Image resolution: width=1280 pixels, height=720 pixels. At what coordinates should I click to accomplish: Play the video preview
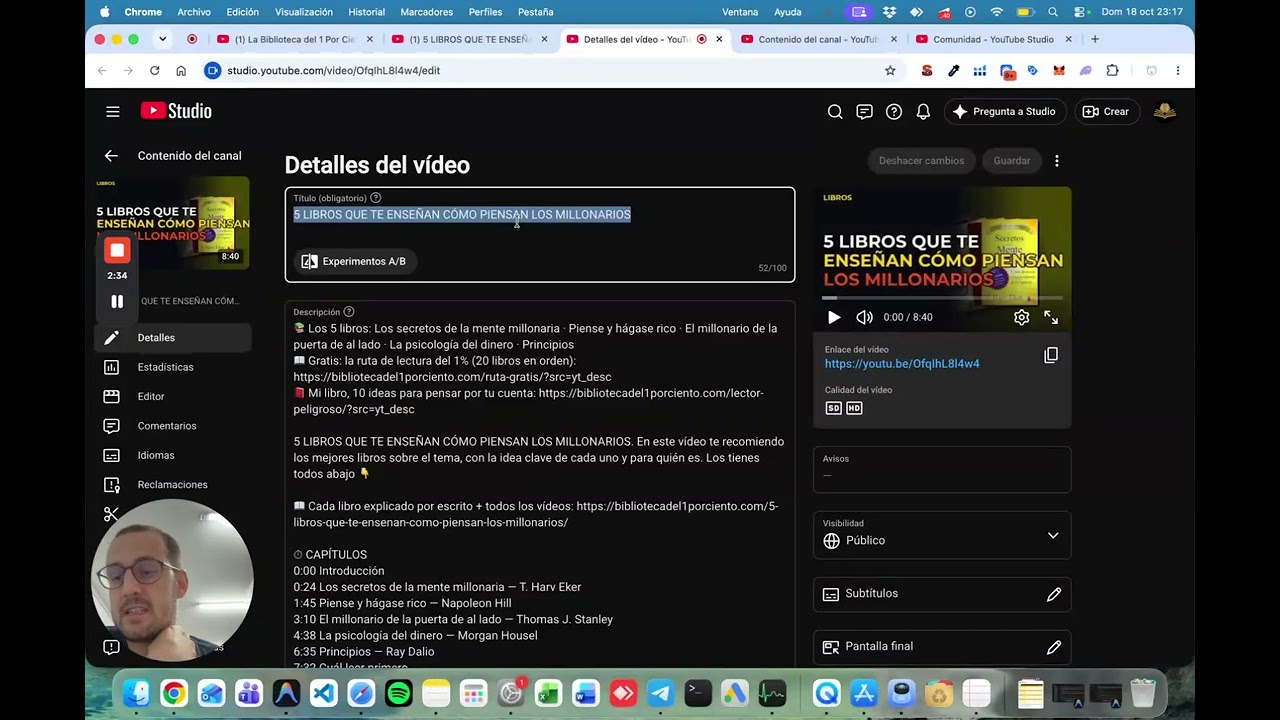click(834, 317)
